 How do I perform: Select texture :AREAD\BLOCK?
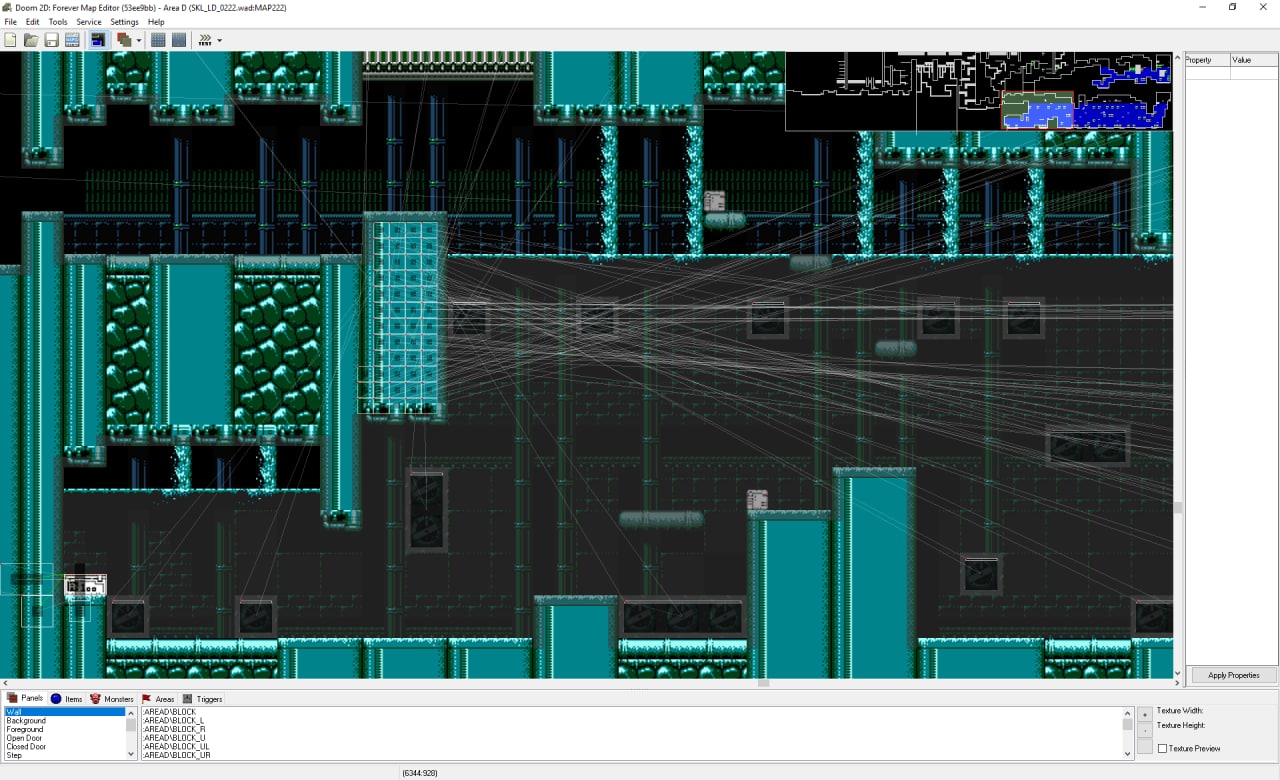(x=632, y=712)
